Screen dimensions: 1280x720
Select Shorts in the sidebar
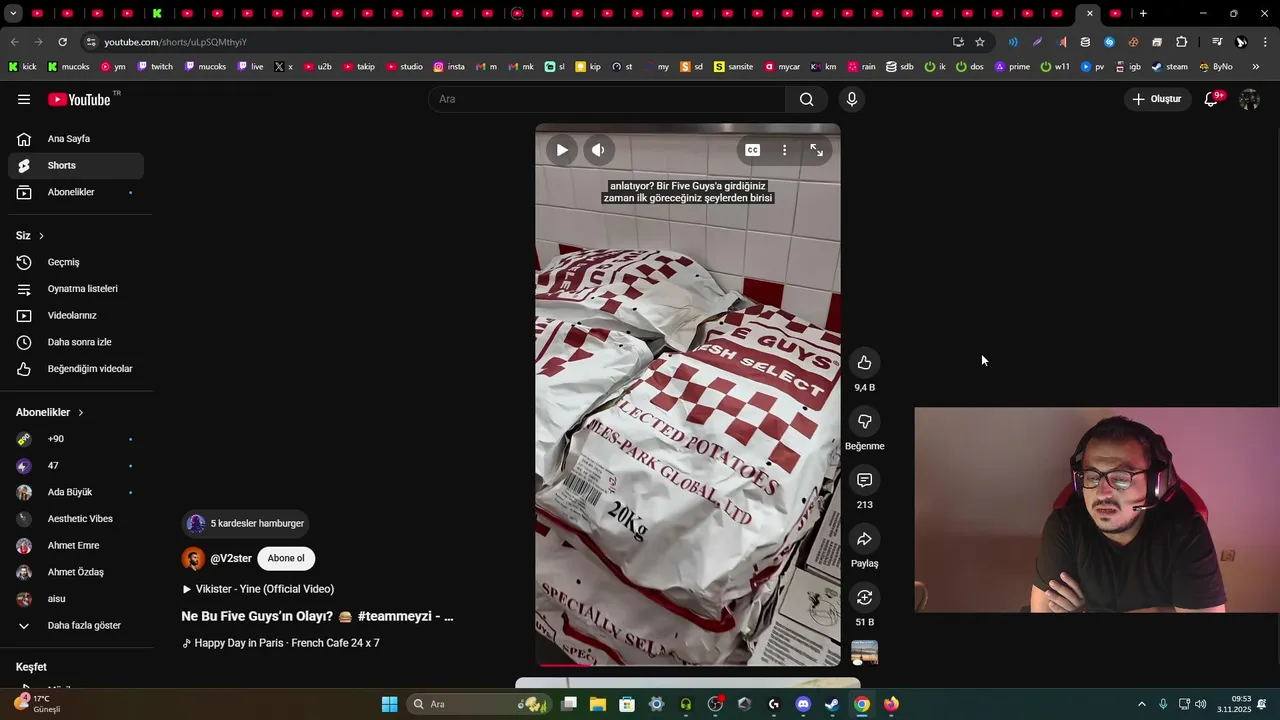pos(76,165)
